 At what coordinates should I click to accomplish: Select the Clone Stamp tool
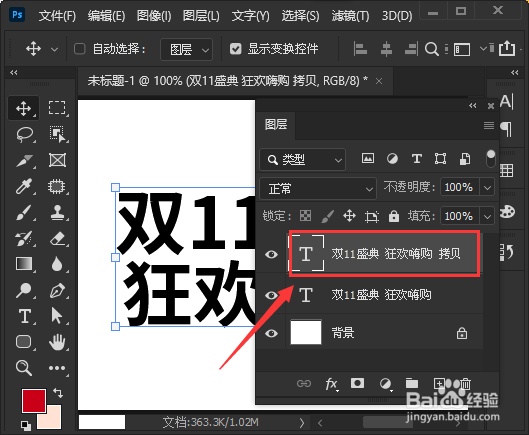tap(57, 213)
